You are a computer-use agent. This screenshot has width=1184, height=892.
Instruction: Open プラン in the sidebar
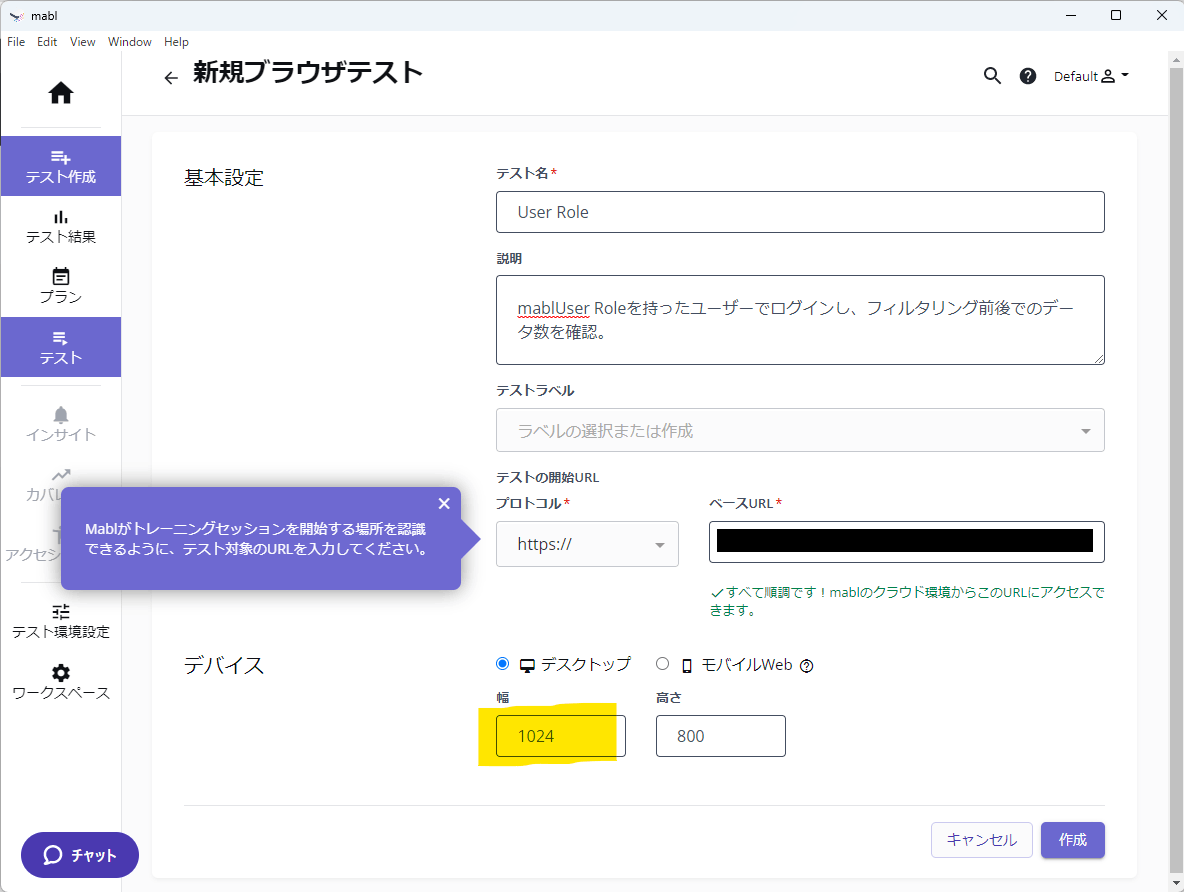pyautogui.click(x=60, y=286)
